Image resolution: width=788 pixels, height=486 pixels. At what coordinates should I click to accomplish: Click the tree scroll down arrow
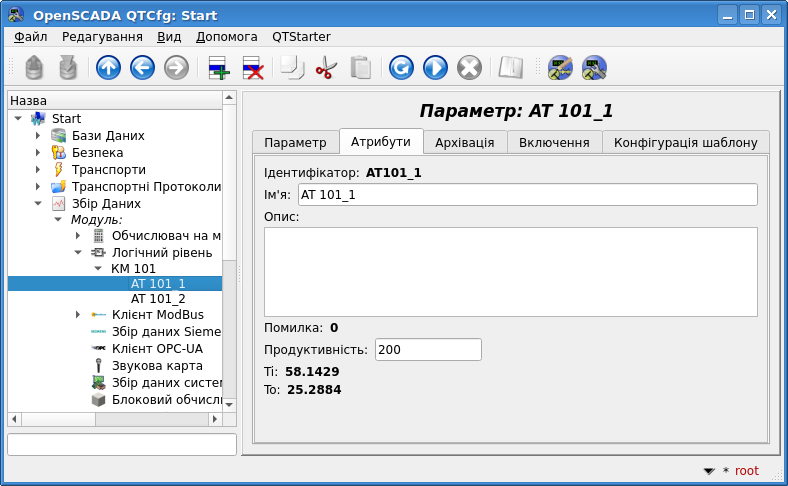[x=229, y=405]
